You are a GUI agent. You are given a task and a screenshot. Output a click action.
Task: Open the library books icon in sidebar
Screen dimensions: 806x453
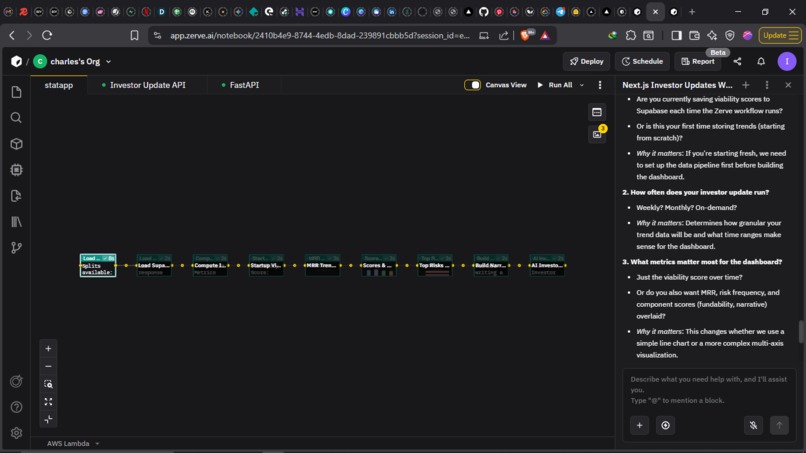tap(16, 222)
